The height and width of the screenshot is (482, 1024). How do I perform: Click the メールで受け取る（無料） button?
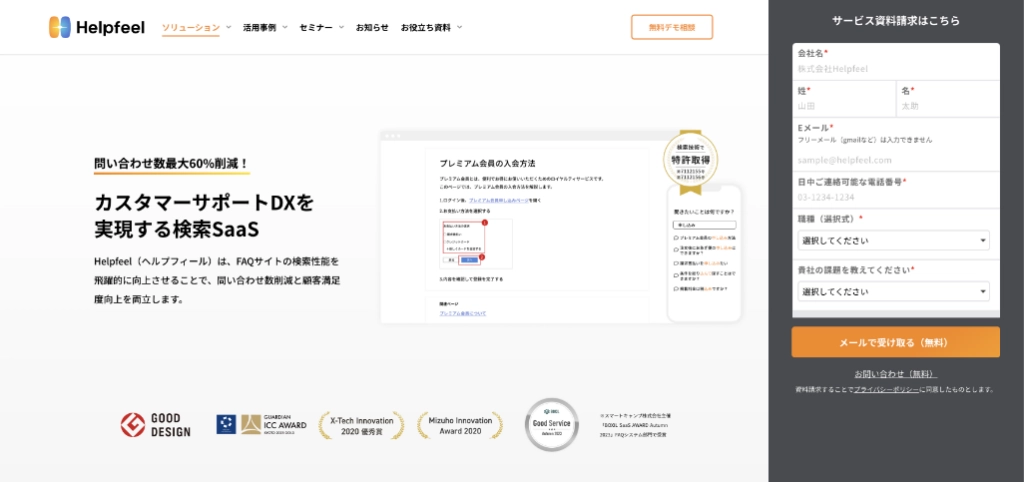895,342
